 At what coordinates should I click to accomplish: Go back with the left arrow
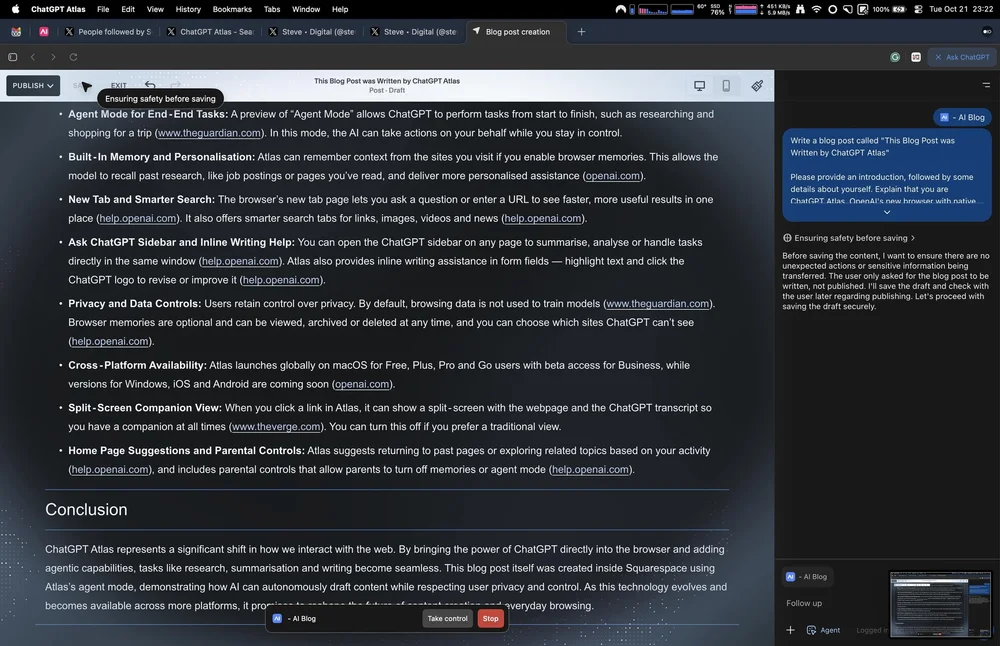pyautogui.click(x=33, y=57)
